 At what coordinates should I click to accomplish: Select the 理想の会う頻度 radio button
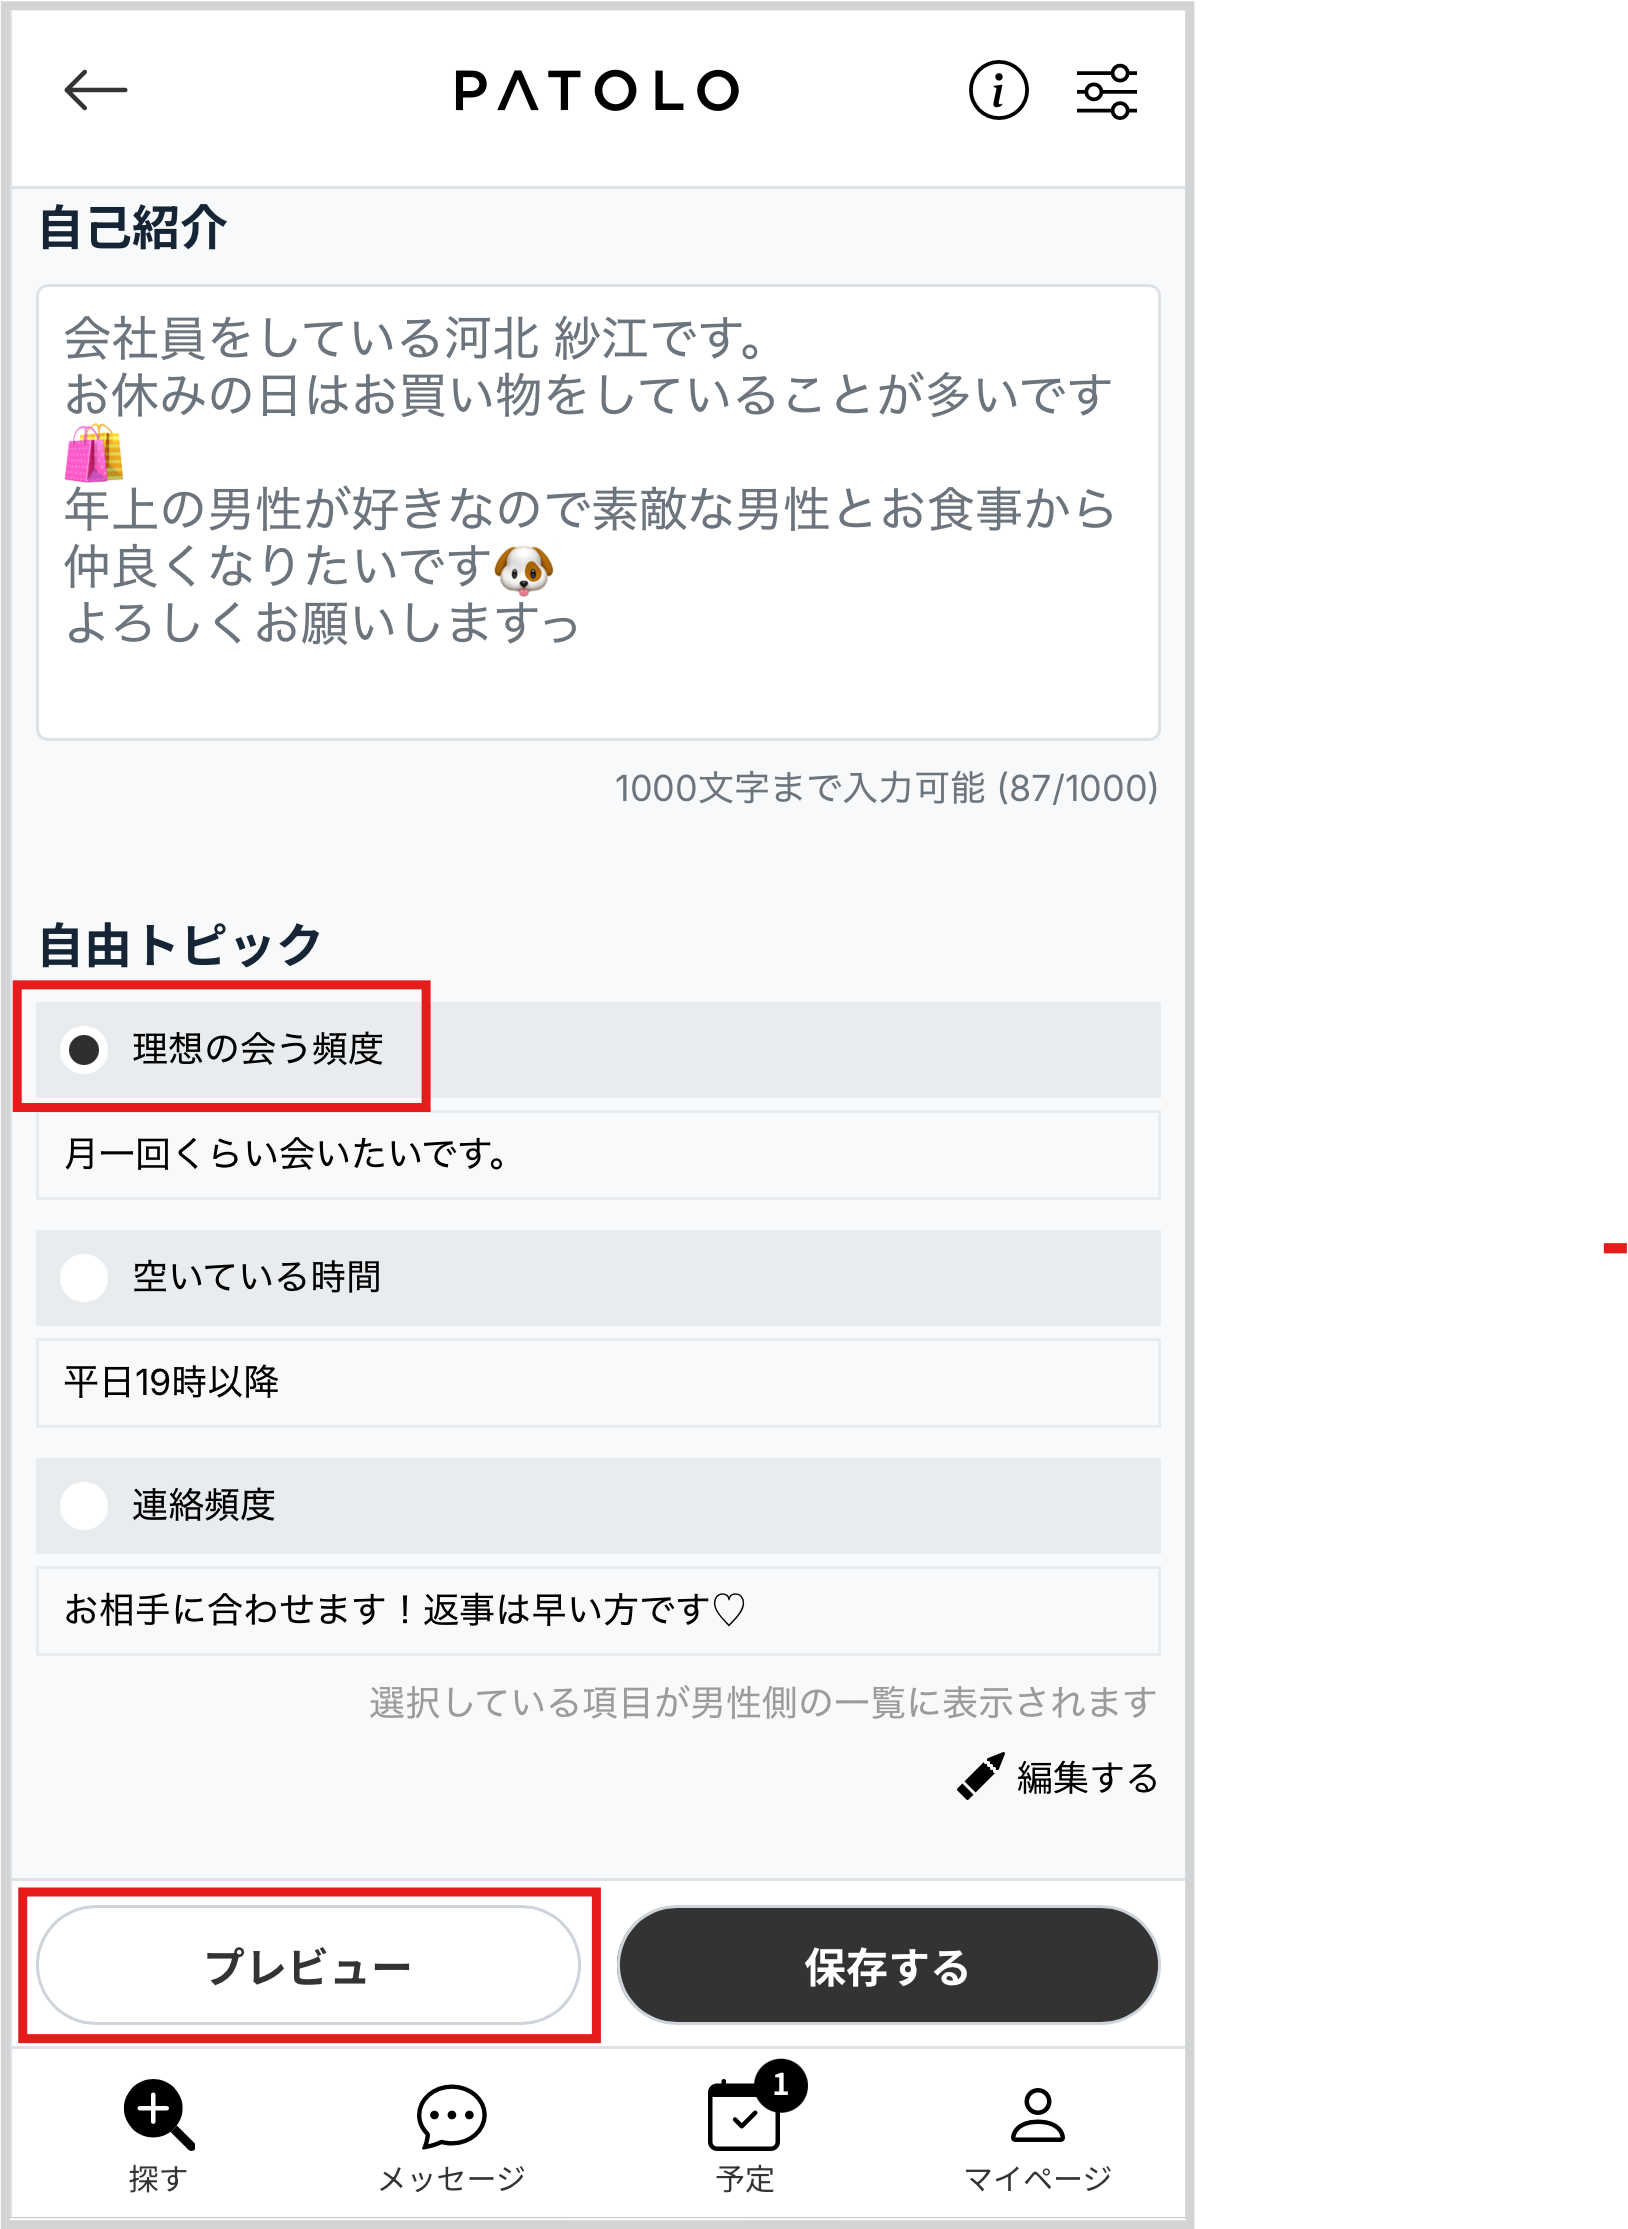tap(84, 1049)
